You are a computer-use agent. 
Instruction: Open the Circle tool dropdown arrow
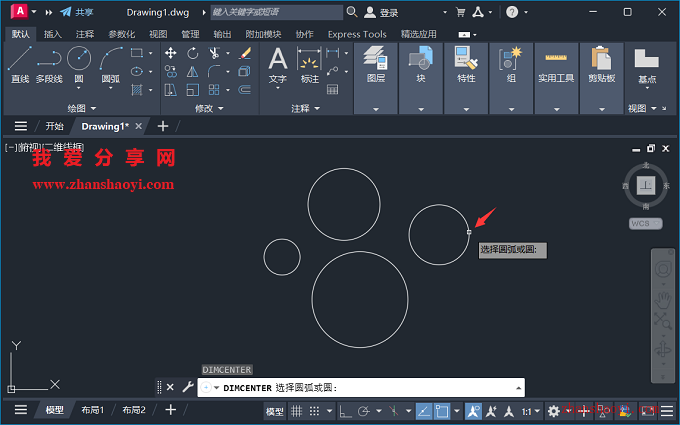tap(79, 88)
